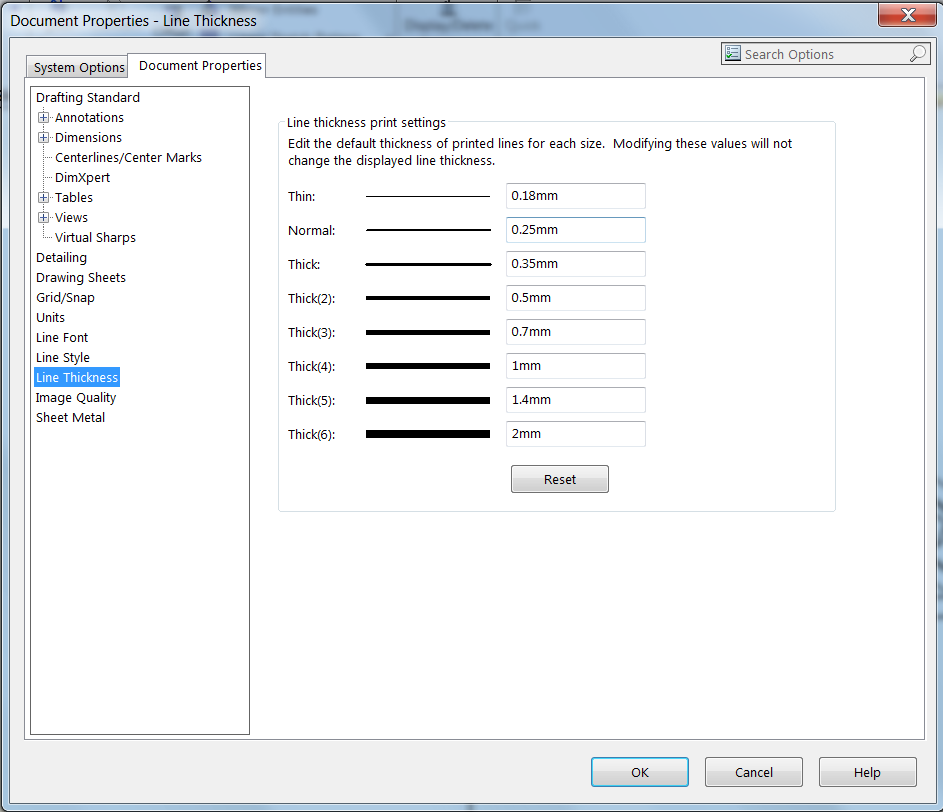Expand the Annotations tree node
943x812 pixels.
(43, 117)
